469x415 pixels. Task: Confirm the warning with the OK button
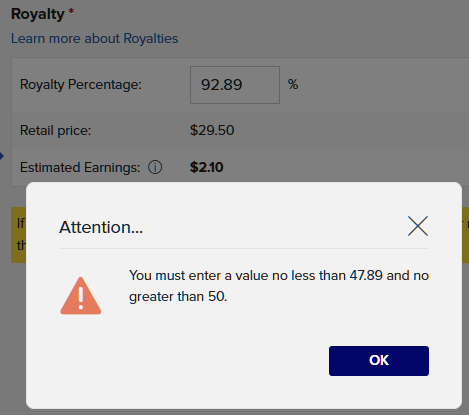pos(379,361)
